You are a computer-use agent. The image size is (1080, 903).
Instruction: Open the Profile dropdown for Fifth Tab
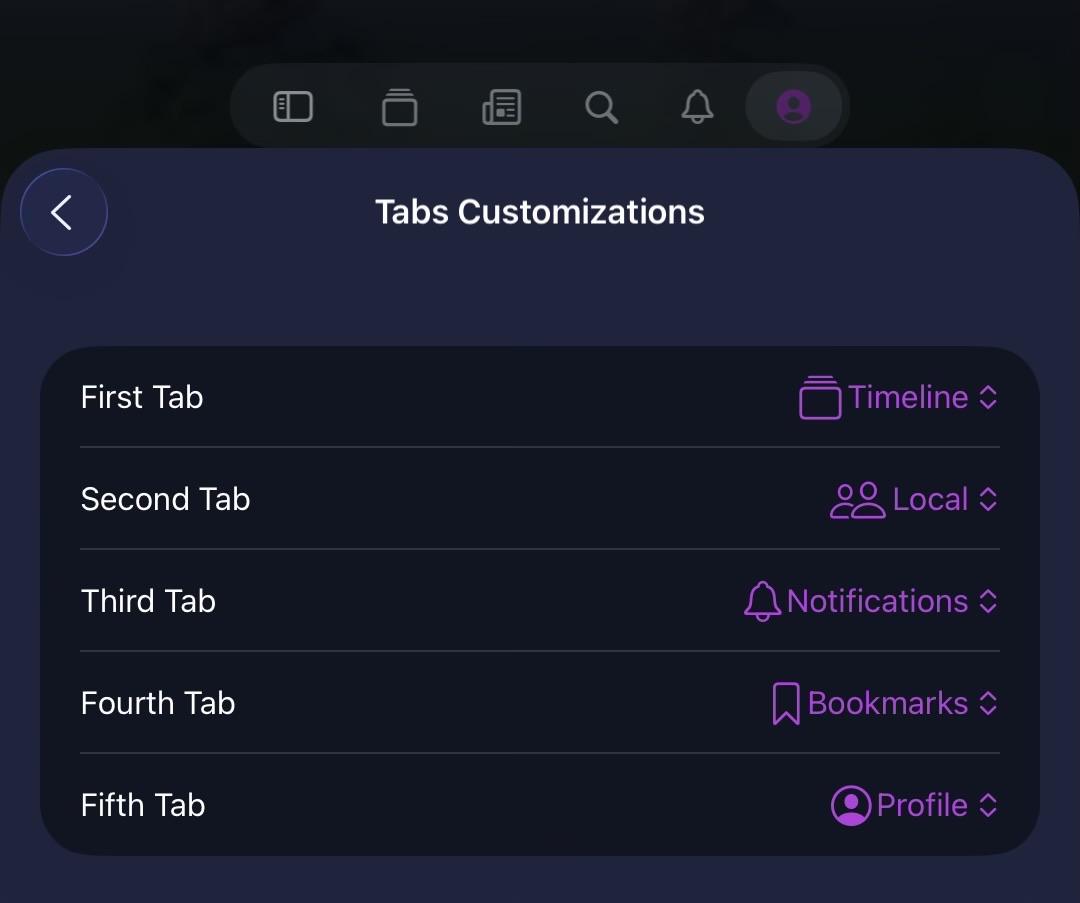tap(915, 805)
